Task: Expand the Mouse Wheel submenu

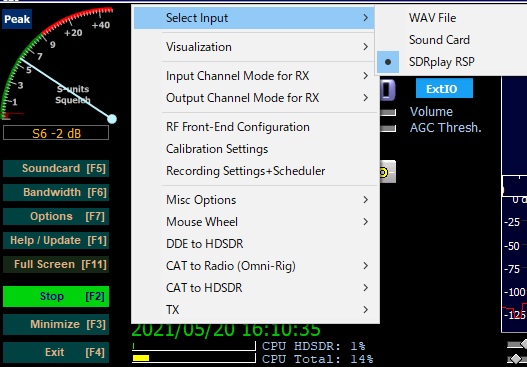Action: pos(254,222)
